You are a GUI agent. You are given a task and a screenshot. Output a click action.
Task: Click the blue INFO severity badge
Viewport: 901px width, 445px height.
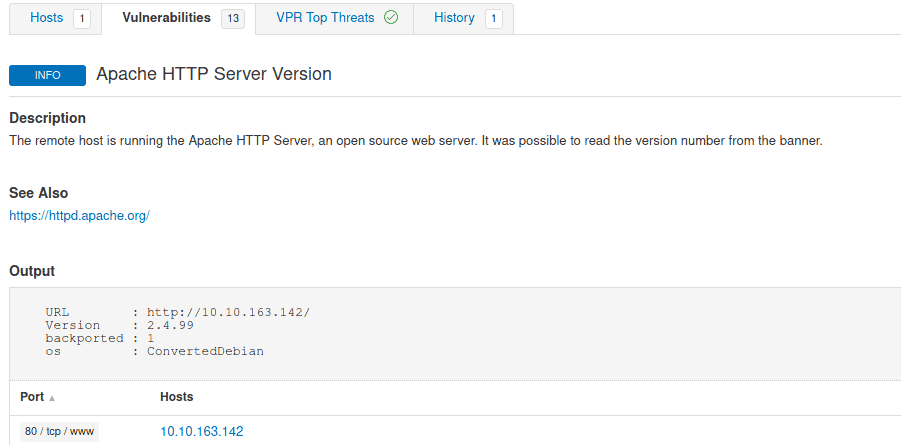(x=47, y=75)
